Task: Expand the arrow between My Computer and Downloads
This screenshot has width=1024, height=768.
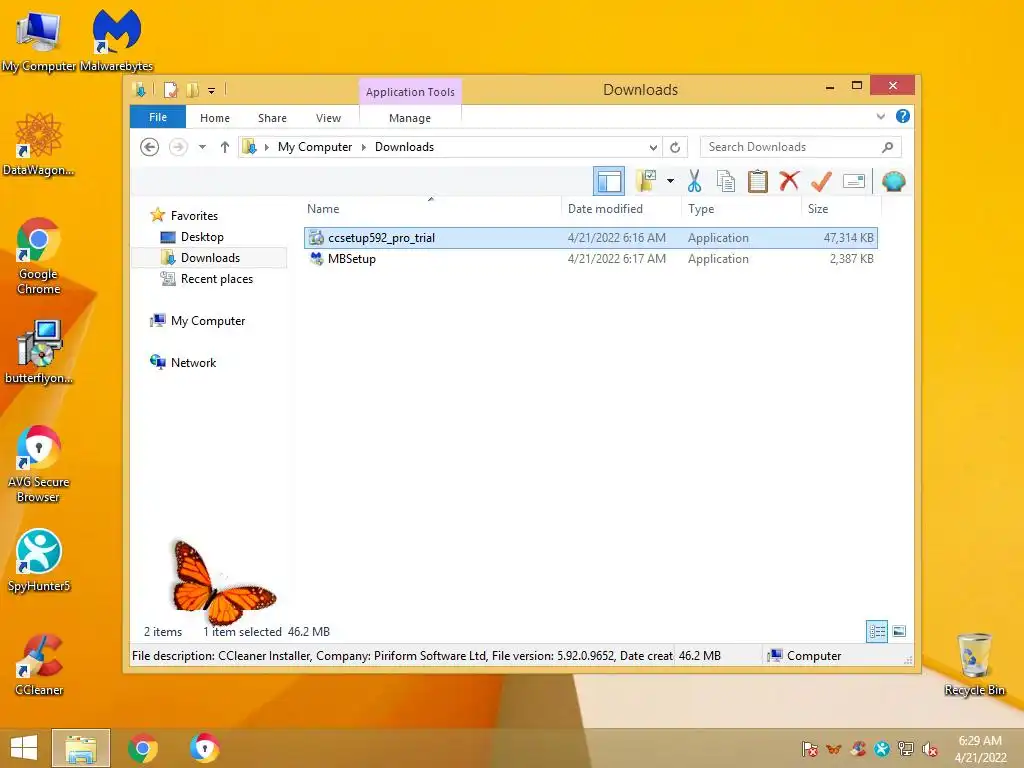Action: (x=364, y=147)
